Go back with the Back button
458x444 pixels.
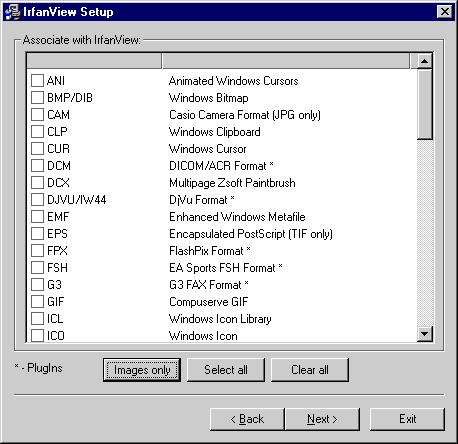click(247, 419)
